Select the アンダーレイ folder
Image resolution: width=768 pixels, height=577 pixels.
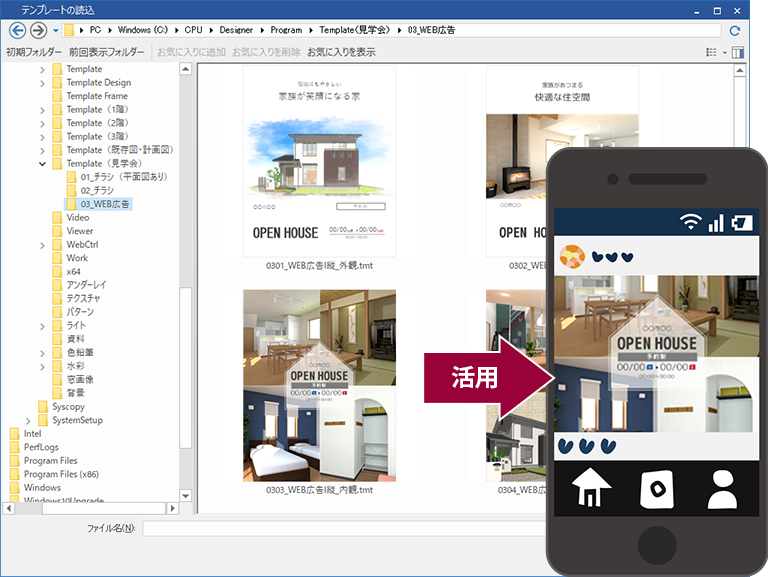79,285
